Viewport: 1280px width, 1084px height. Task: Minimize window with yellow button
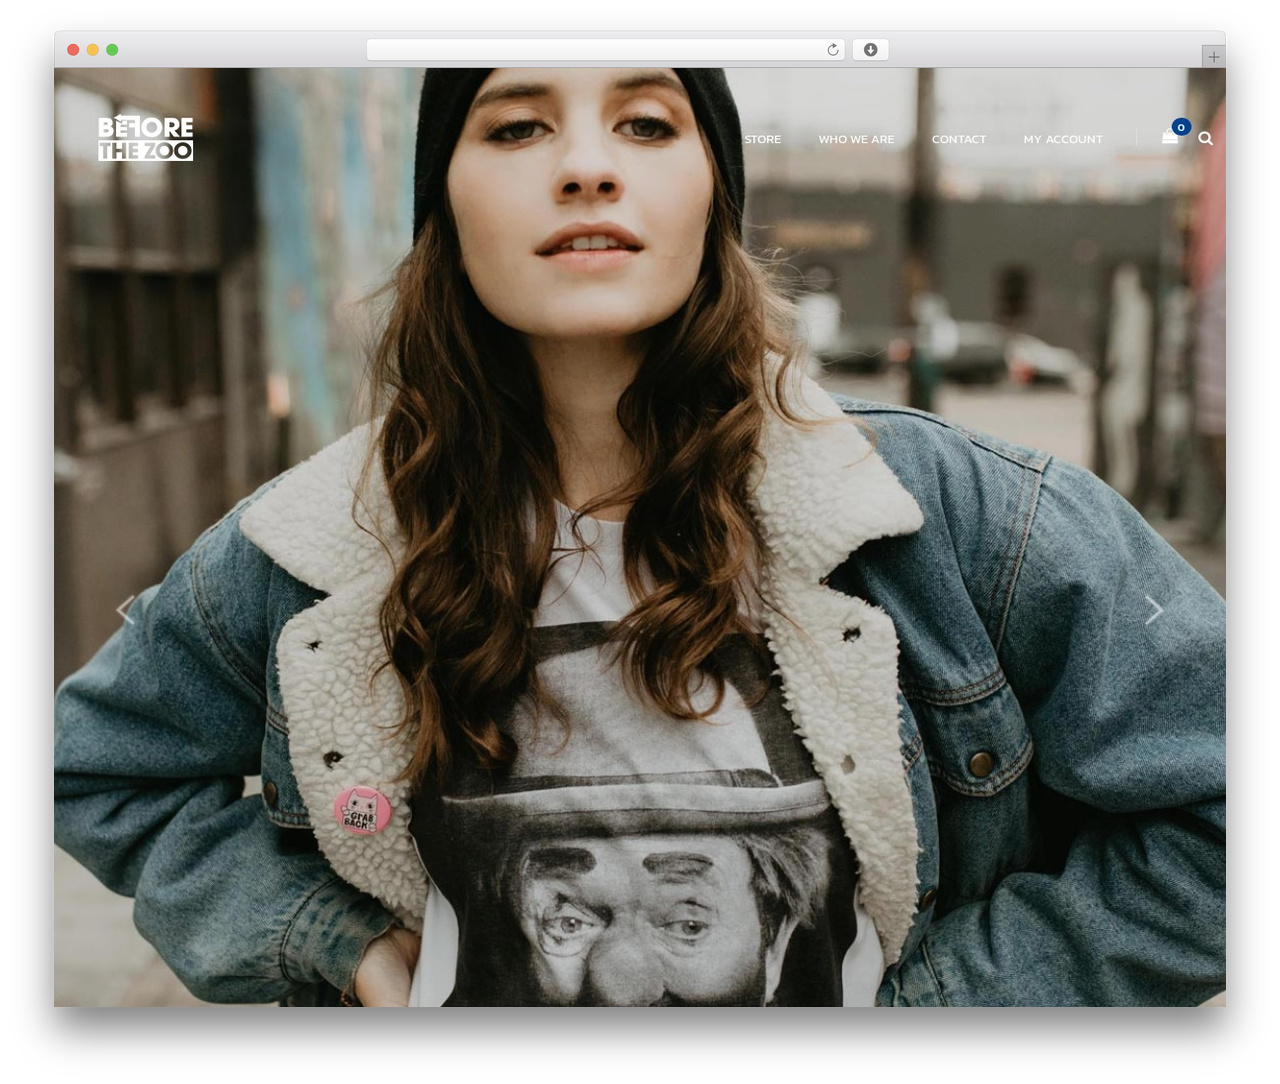[x=92, y=50]
